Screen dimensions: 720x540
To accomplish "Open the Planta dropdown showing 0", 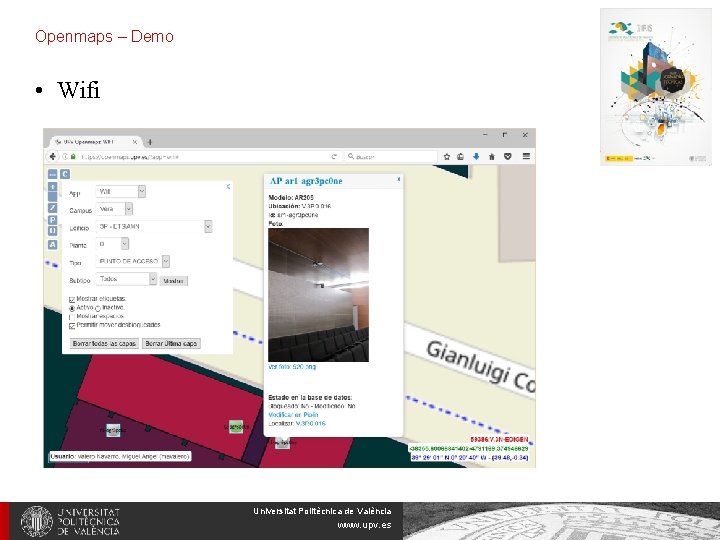I will pyautogui.click(x=112, y=244).
